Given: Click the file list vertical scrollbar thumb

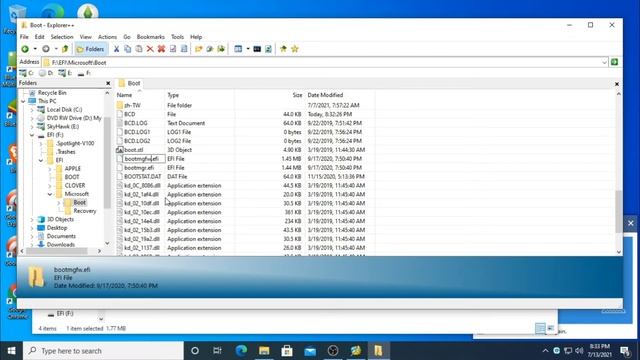Looking at the screenshot, I should 619,211.
